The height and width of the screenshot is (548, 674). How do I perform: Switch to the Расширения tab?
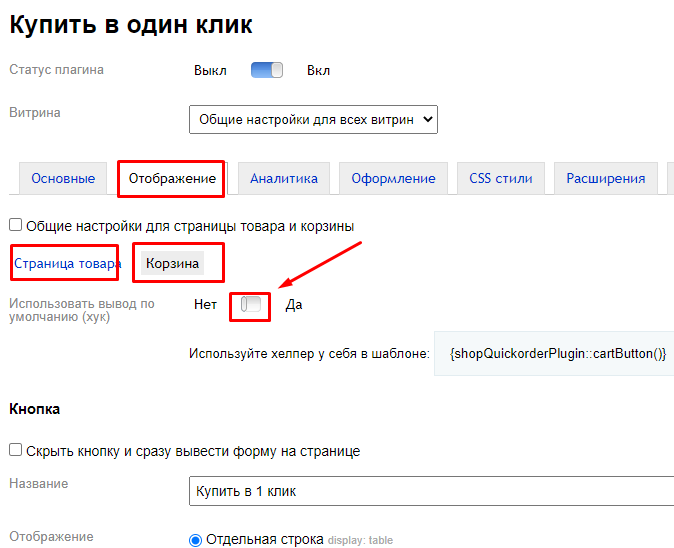click(605, 179)
